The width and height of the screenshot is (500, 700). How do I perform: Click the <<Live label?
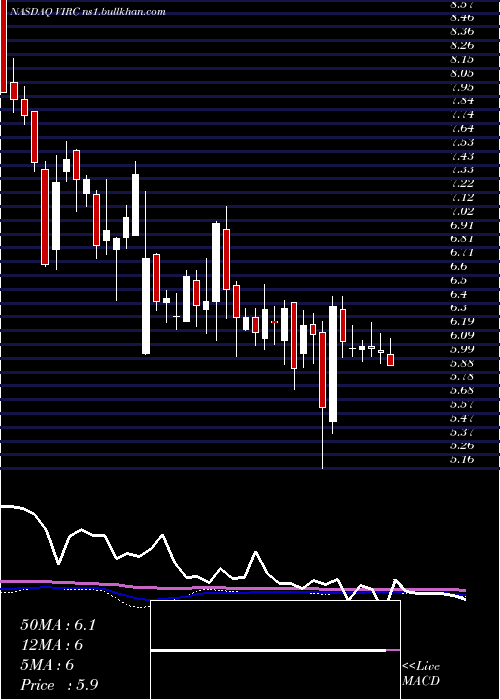coord(421,667)
